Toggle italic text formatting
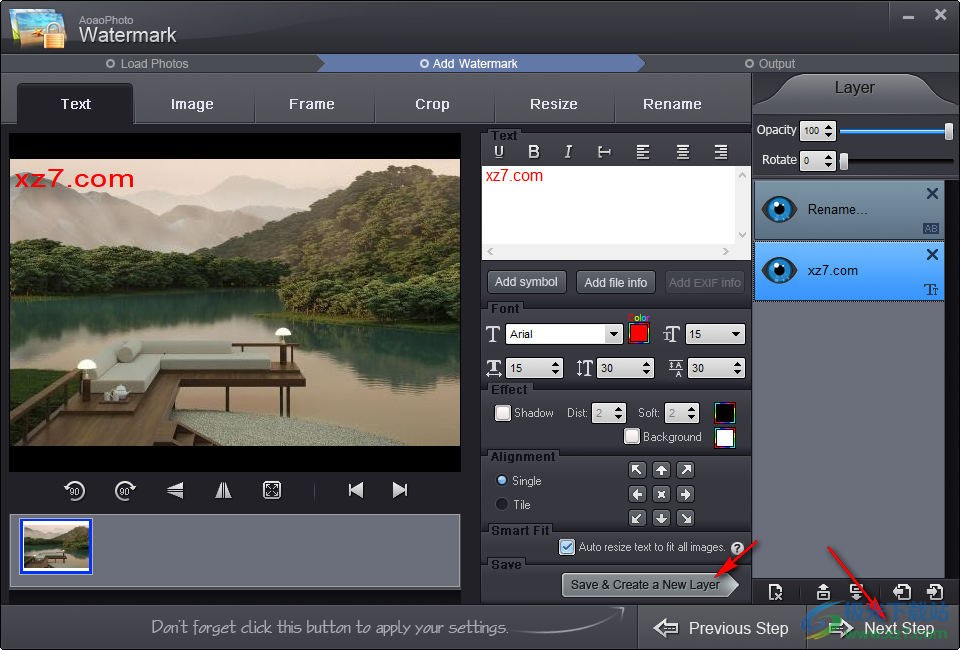This screenshot has height=650, width=960. [568, 152]
